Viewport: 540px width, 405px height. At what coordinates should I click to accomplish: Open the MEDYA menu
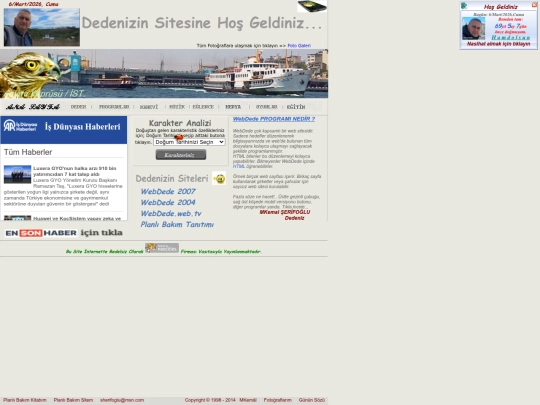click(233, 107)
